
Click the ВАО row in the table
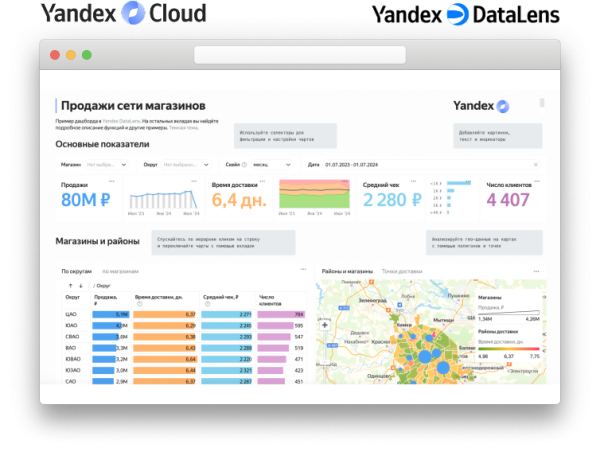click(184, 348)
